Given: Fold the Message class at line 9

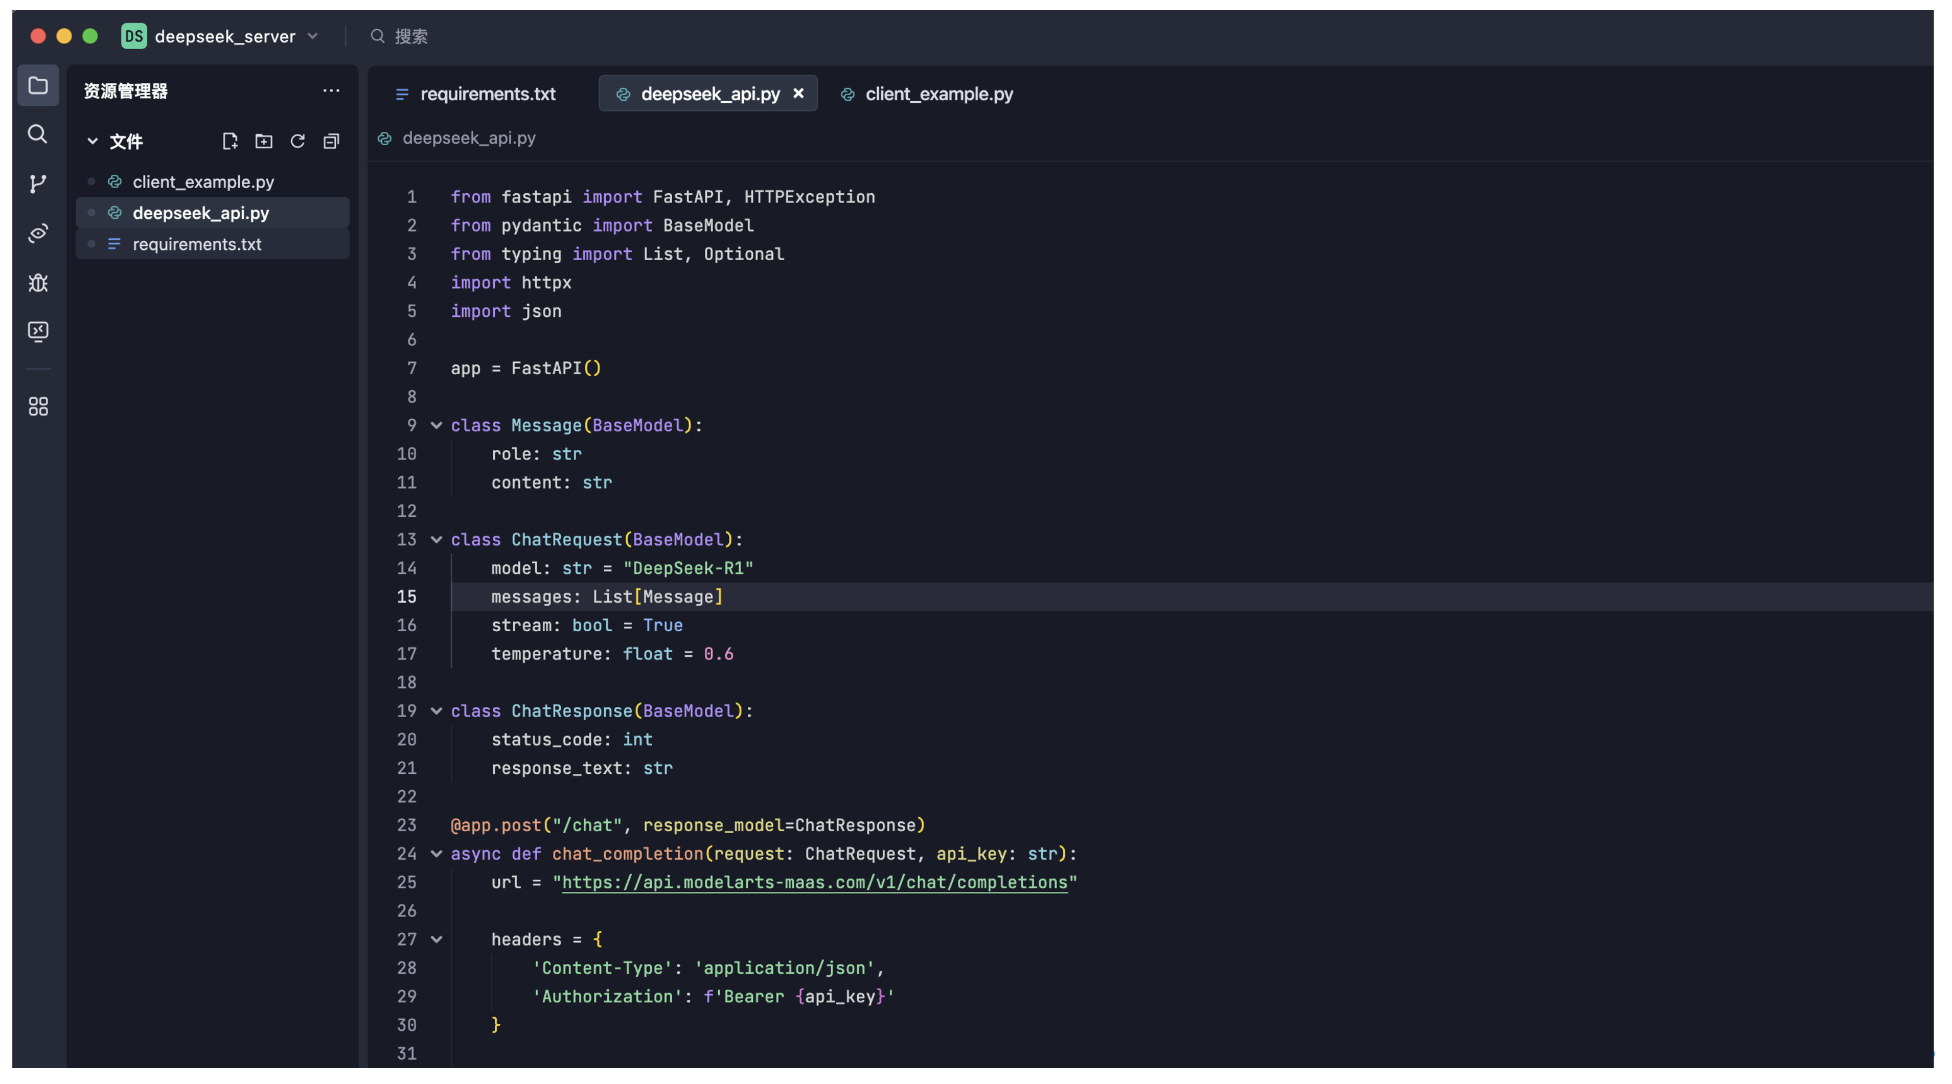Looking at the screenshot, I should (437, 426).
